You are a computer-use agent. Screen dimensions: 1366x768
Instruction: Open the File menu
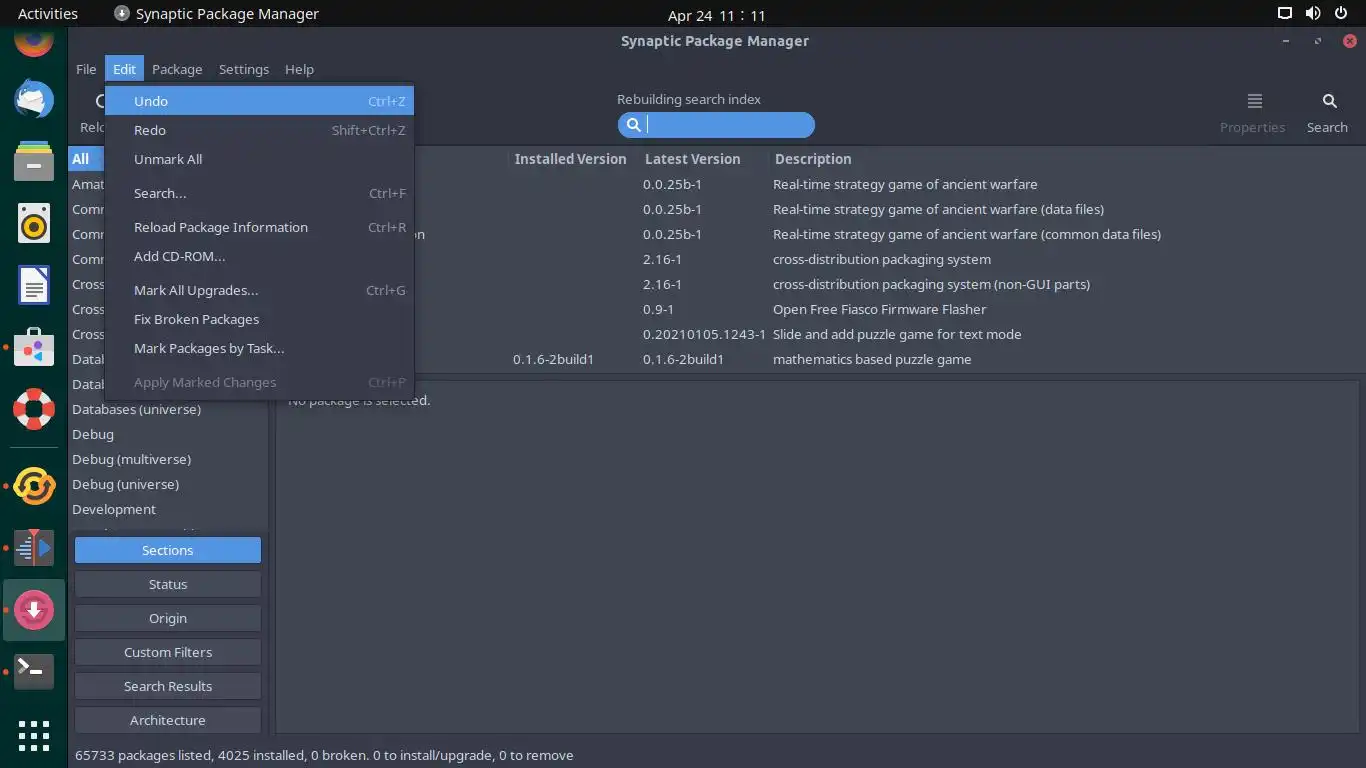[x=87, y=69]
